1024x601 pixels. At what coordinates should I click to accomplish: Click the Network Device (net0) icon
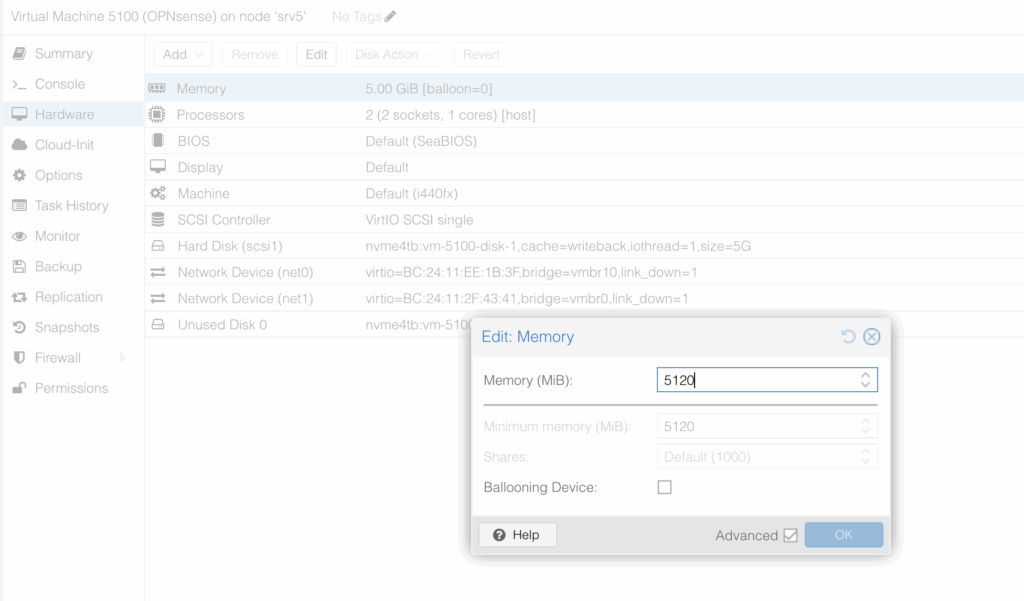157,272
